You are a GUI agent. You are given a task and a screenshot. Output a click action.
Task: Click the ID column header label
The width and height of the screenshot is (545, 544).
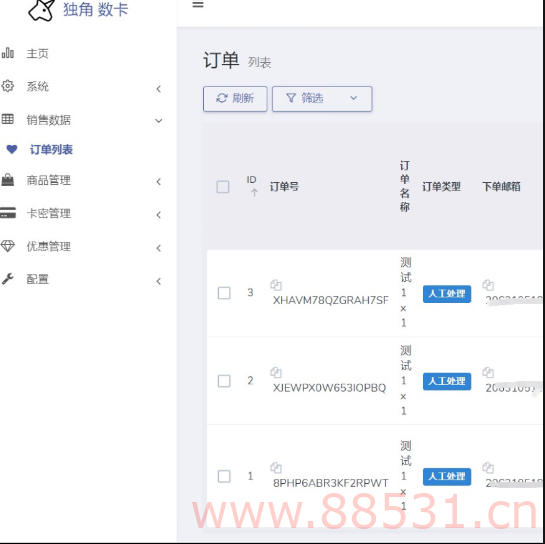(251, 180)
